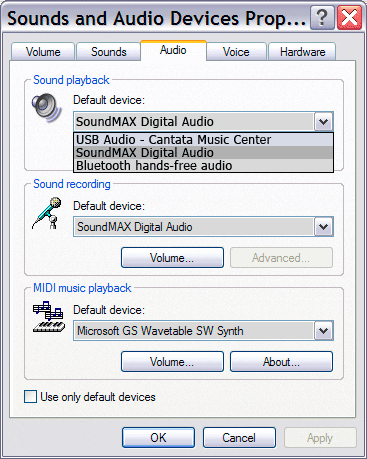Close the Sounds and Audio Devices dialog

(349, 18)
